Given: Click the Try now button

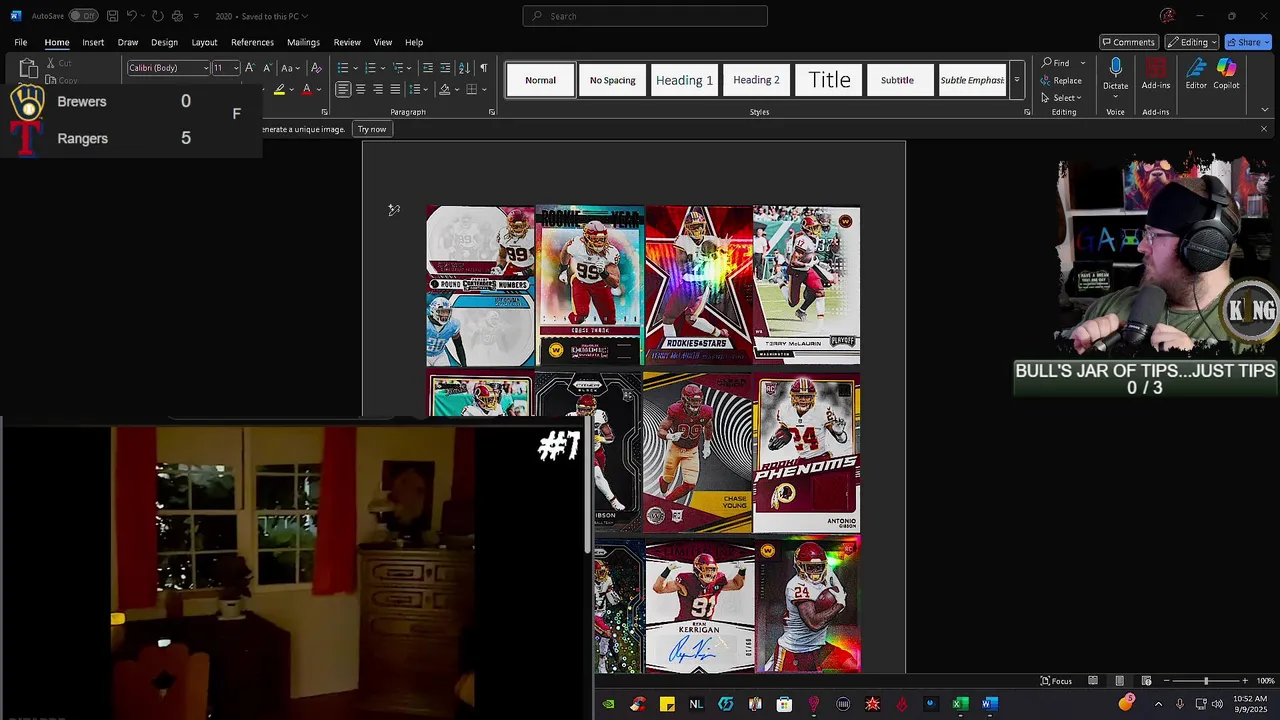Looking at the screenshot, I should 372,129.
